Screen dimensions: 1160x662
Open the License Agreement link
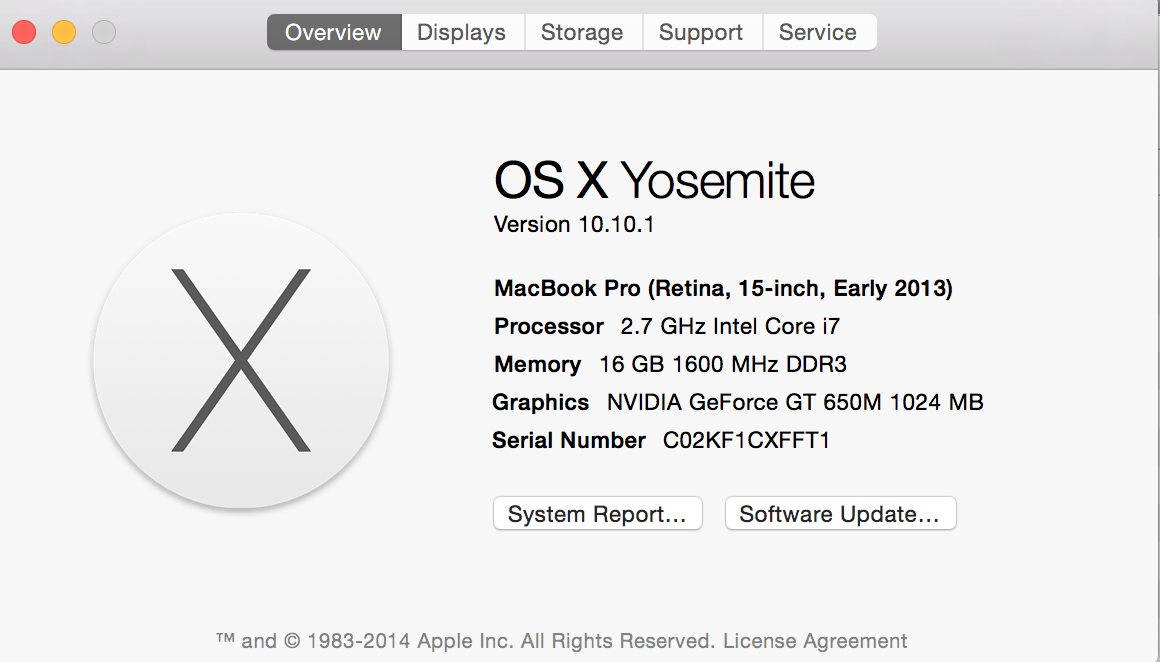pos(815,641)
